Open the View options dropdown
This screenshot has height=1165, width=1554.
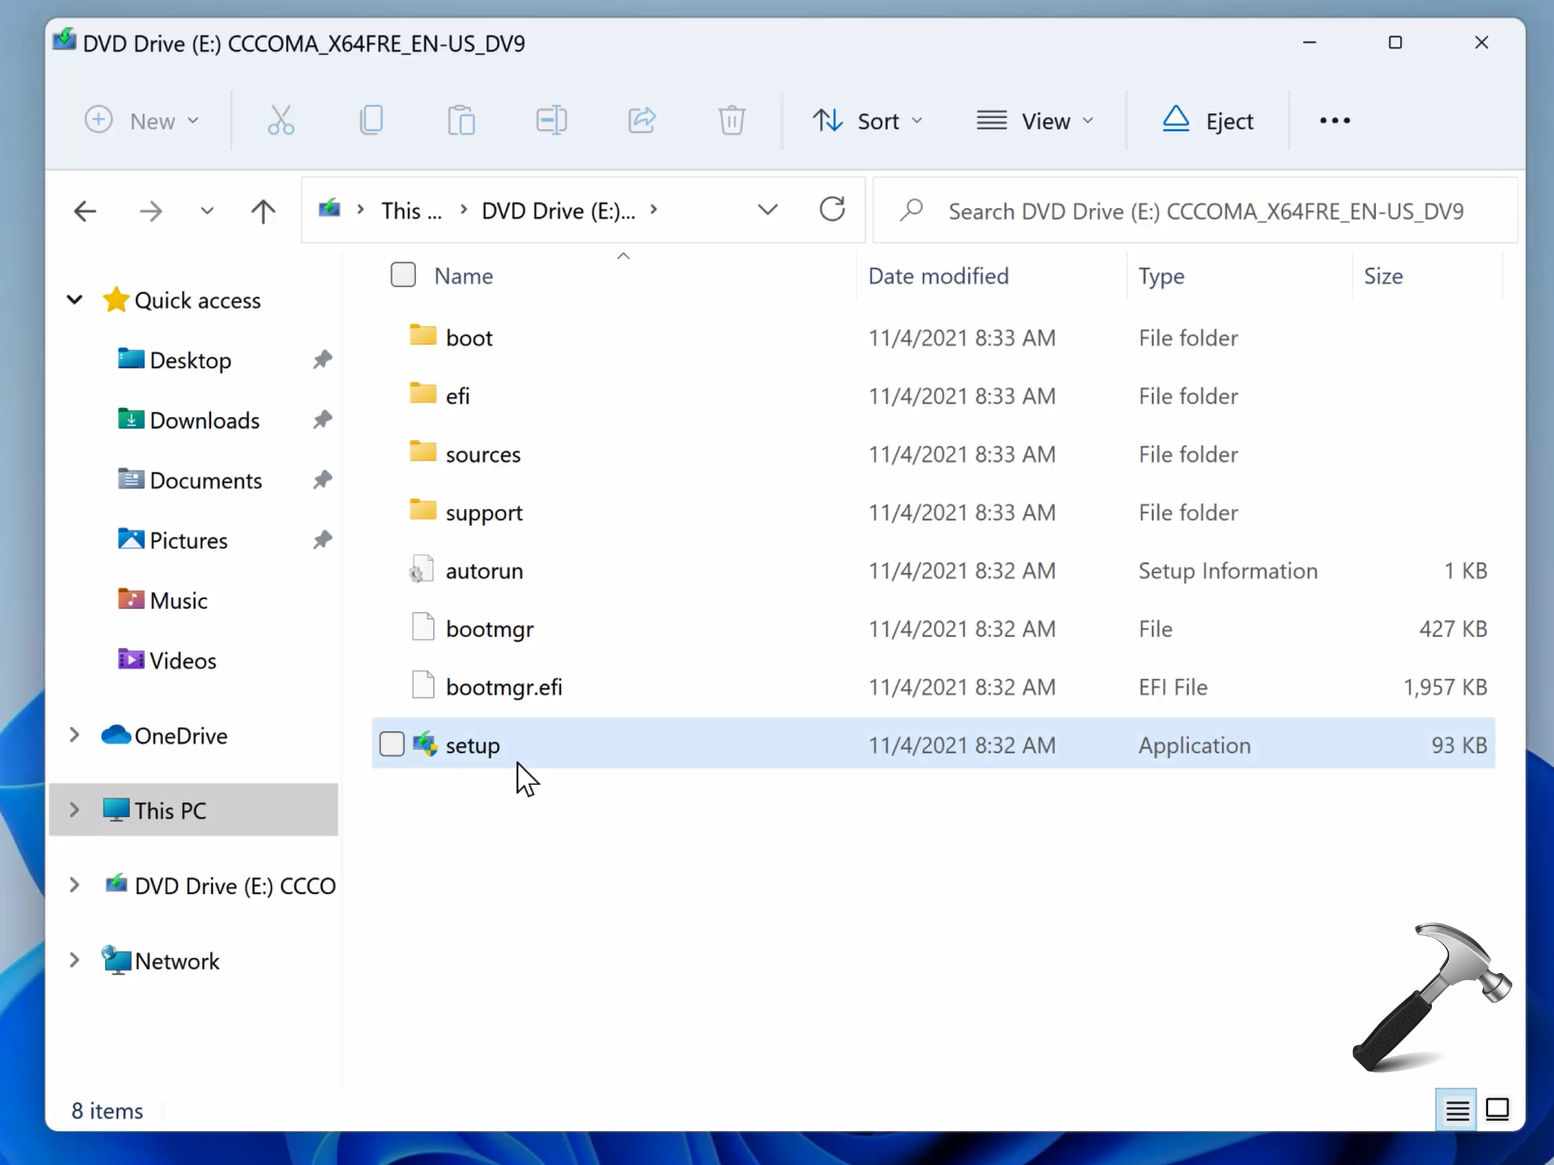pyautogui.click(x=1036, y=120)
